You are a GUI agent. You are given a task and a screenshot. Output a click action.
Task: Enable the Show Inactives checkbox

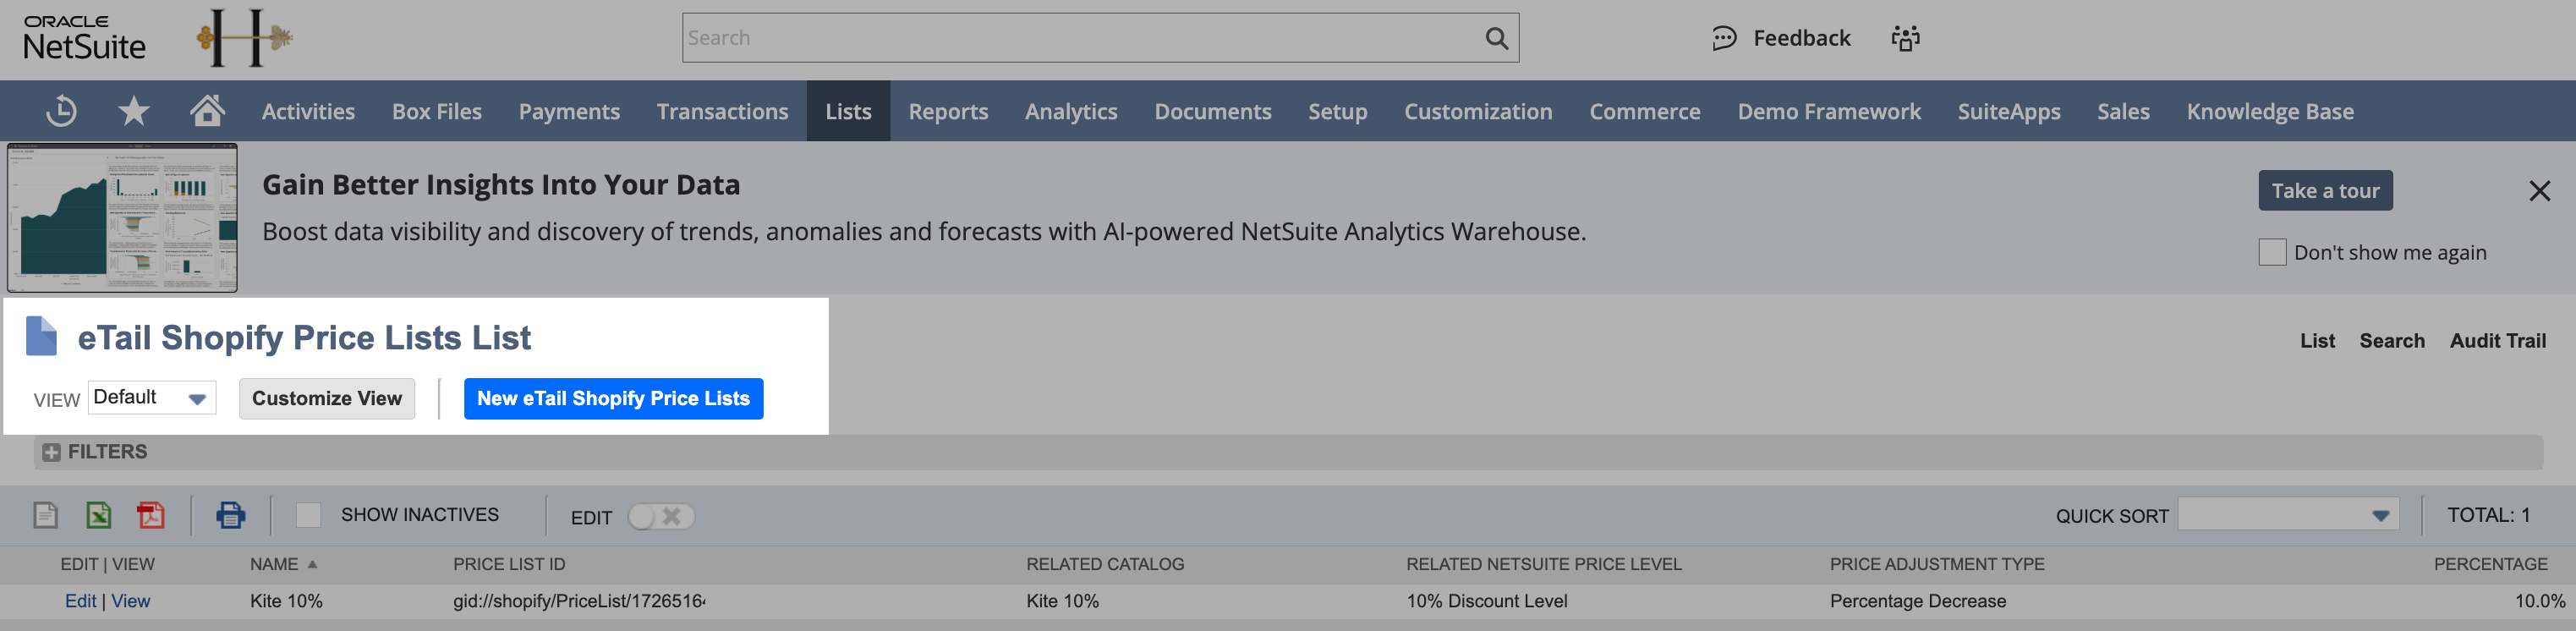309,515
